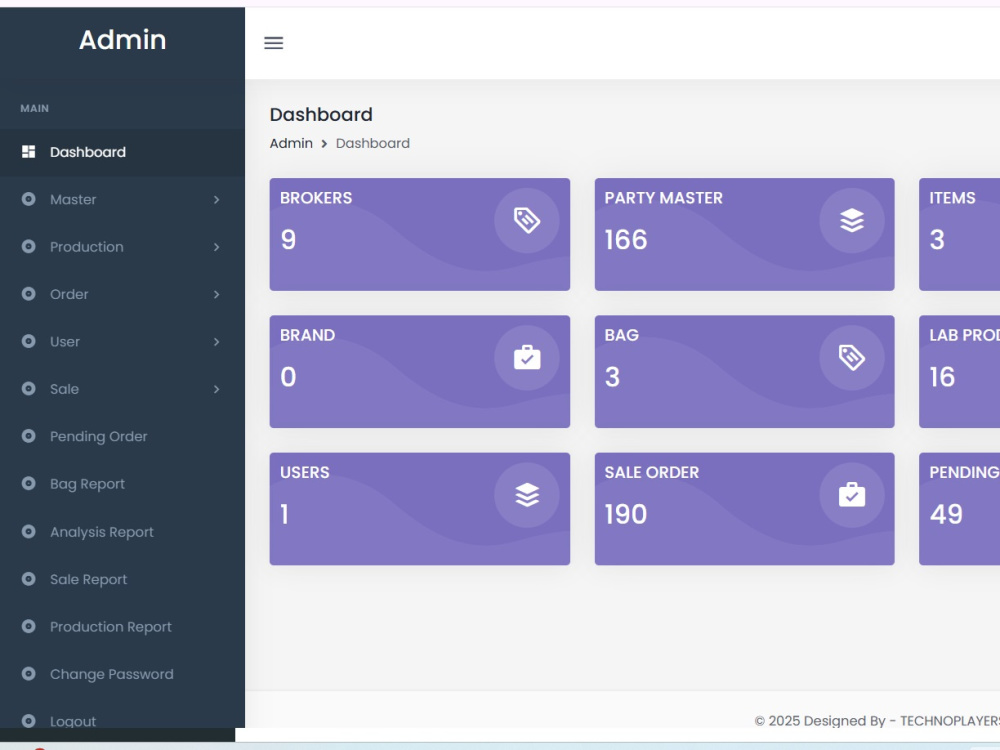The height and width of the screenshot is (750, 1000).
Task: Click the circle icon beside Analysis Report
Action: click(x=29, y=531)
